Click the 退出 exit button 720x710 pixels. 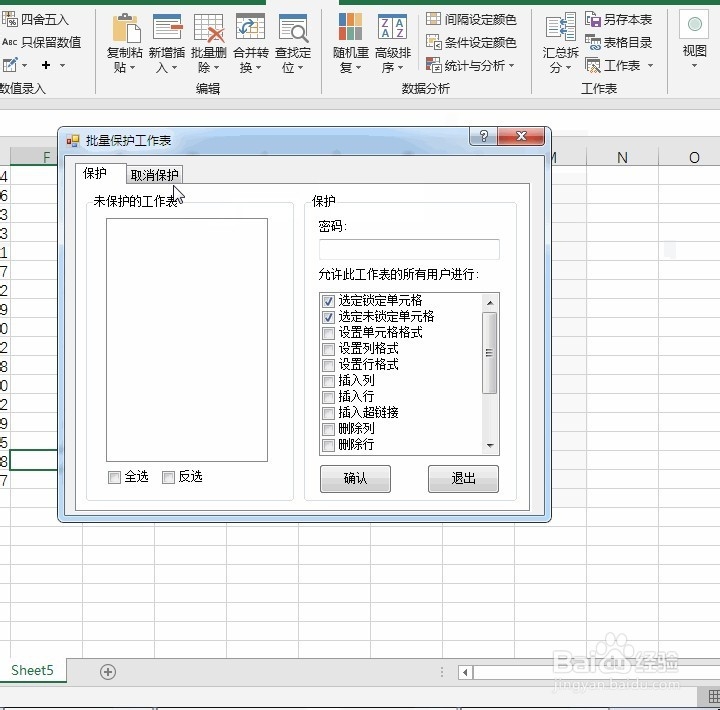(x=463, y=479)
